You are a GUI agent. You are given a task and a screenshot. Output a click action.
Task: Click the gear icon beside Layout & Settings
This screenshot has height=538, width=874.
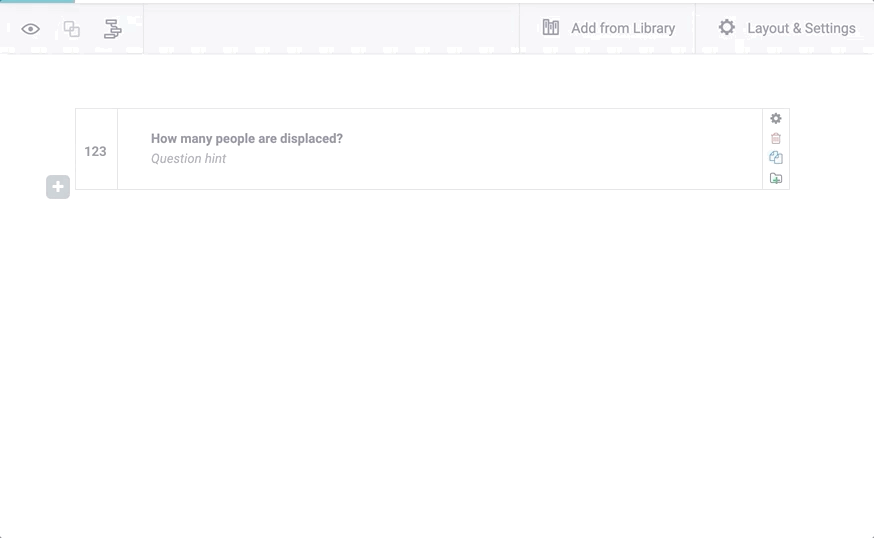click(727, 28)
